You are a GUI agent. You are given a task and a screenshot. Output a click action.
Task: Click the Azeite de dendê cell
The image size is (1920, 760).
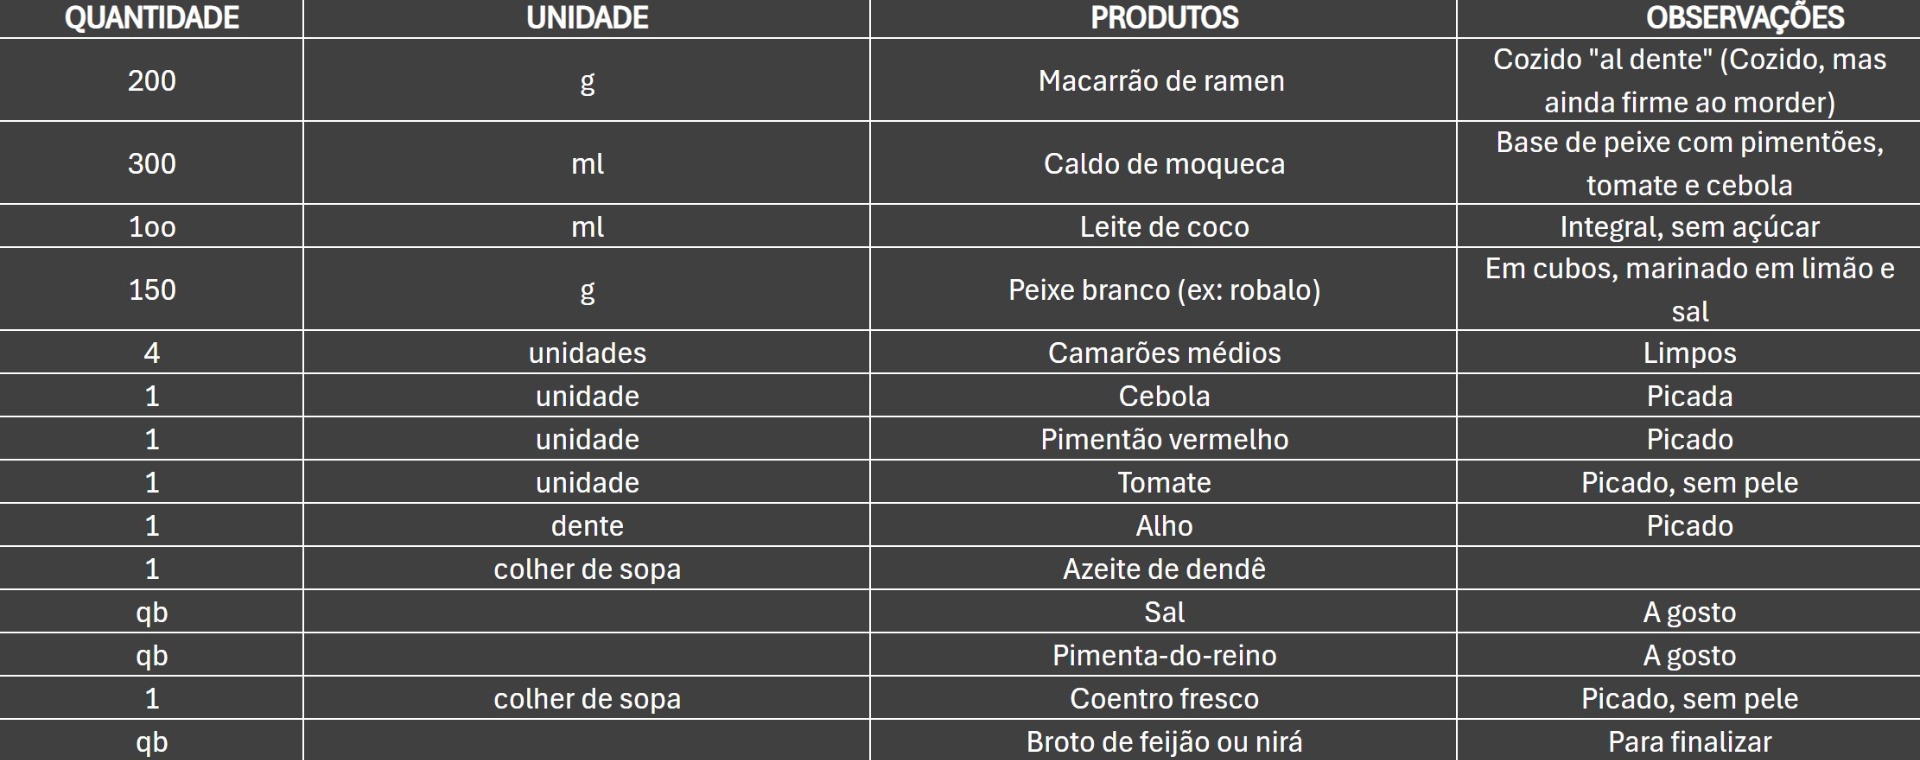point(1164,568)
